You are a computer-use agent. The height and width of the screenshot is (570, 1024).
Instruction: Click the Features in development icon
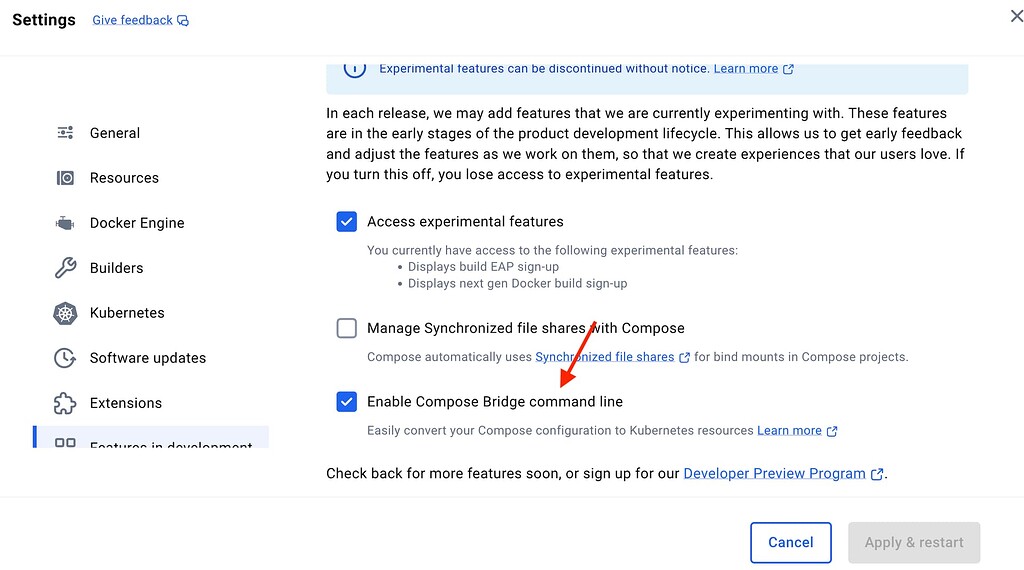pos(65,442)
